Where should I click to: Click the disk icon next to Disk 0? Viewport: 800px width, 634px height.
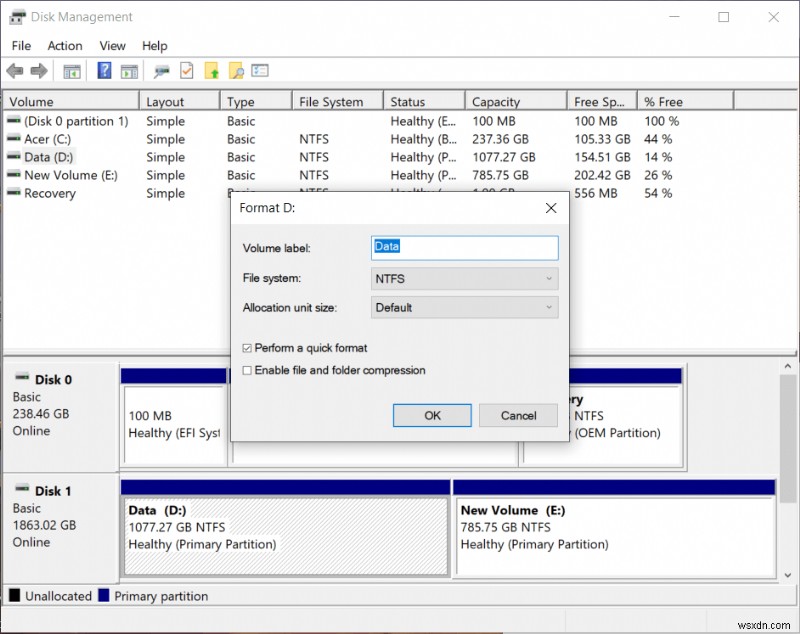point(22,377)
